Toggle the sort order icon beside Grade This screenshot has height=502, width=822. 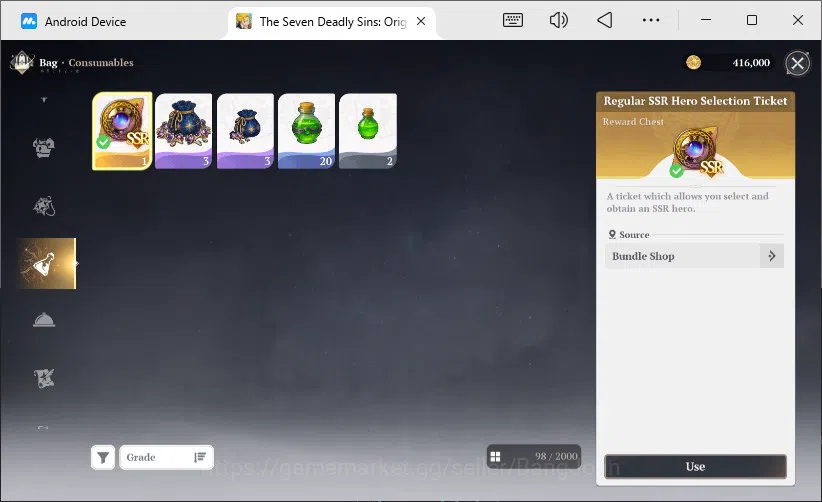tap(200, 457)
